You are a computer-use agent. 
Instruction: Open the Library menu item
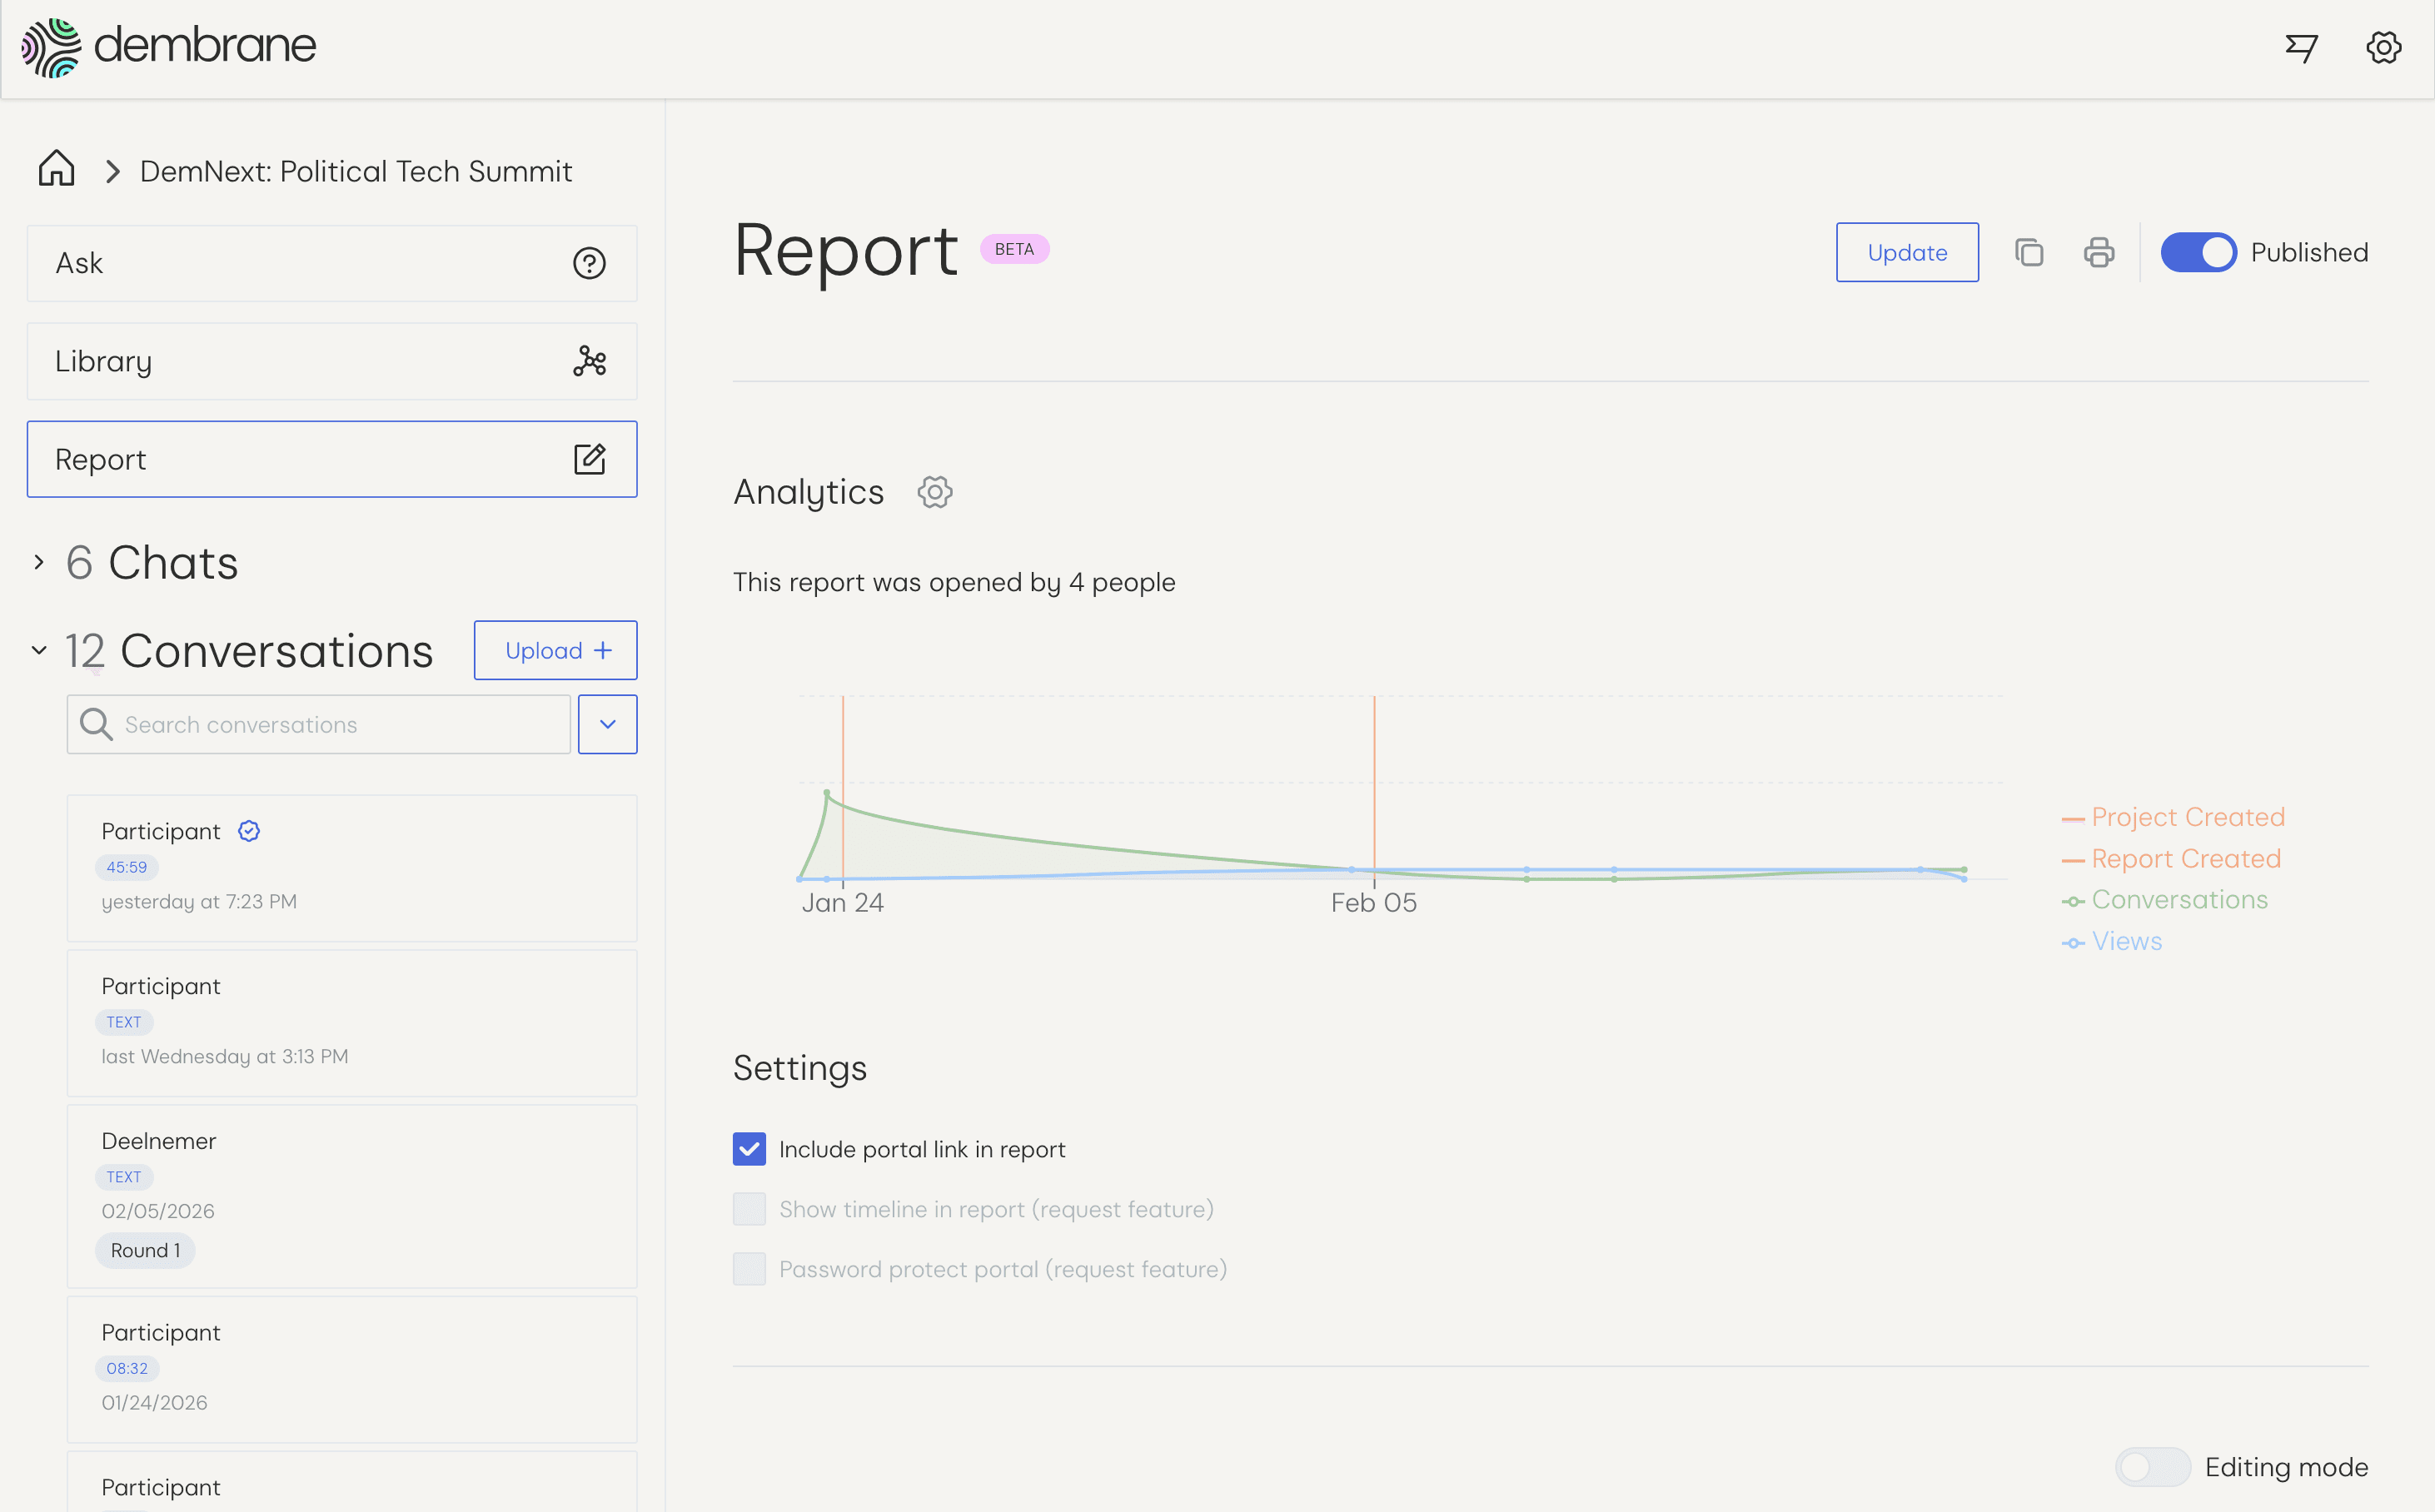pos(331,361)
